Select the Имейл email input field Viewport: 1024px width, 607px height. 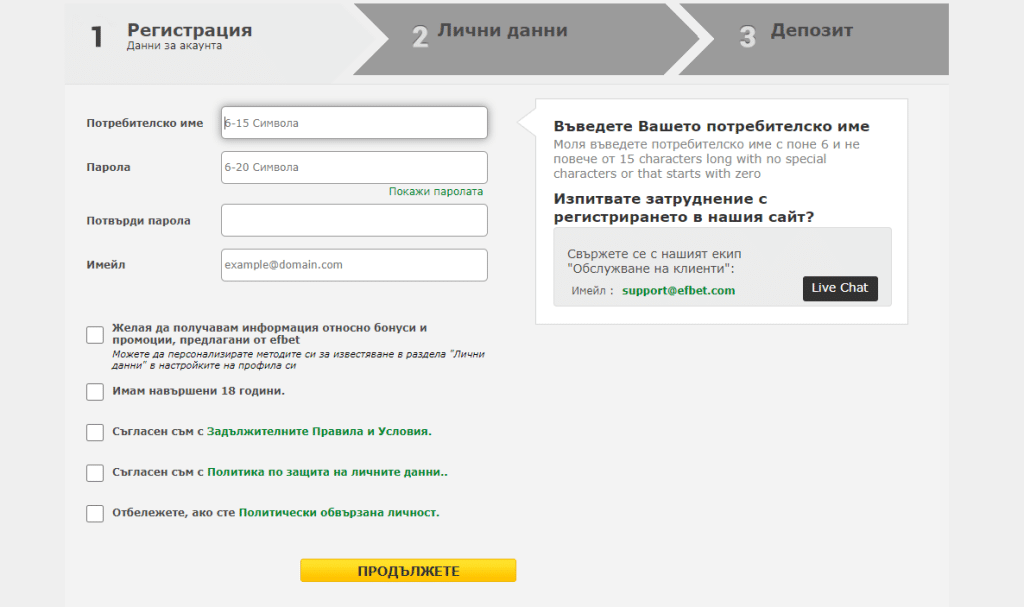tap(354, 265)
